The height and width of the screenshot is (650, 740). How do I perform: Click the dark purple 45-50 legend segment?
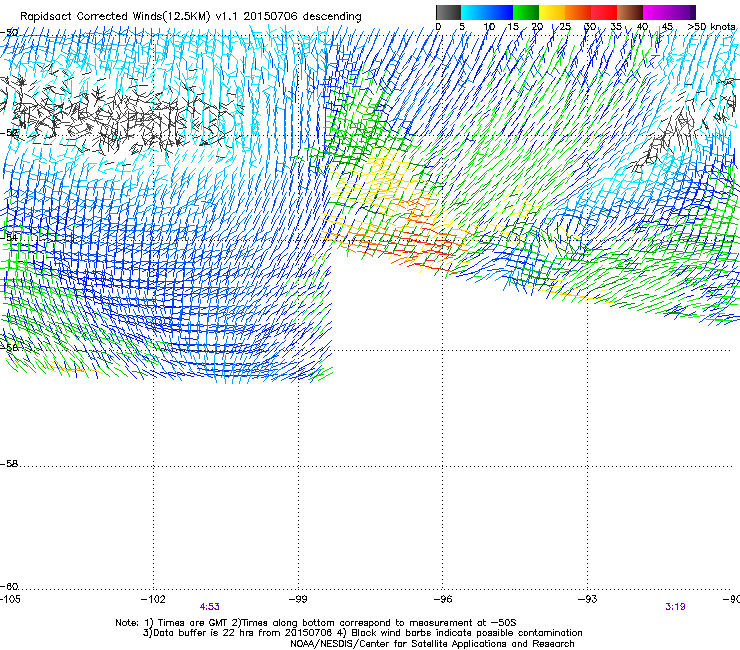pos(682,12)
